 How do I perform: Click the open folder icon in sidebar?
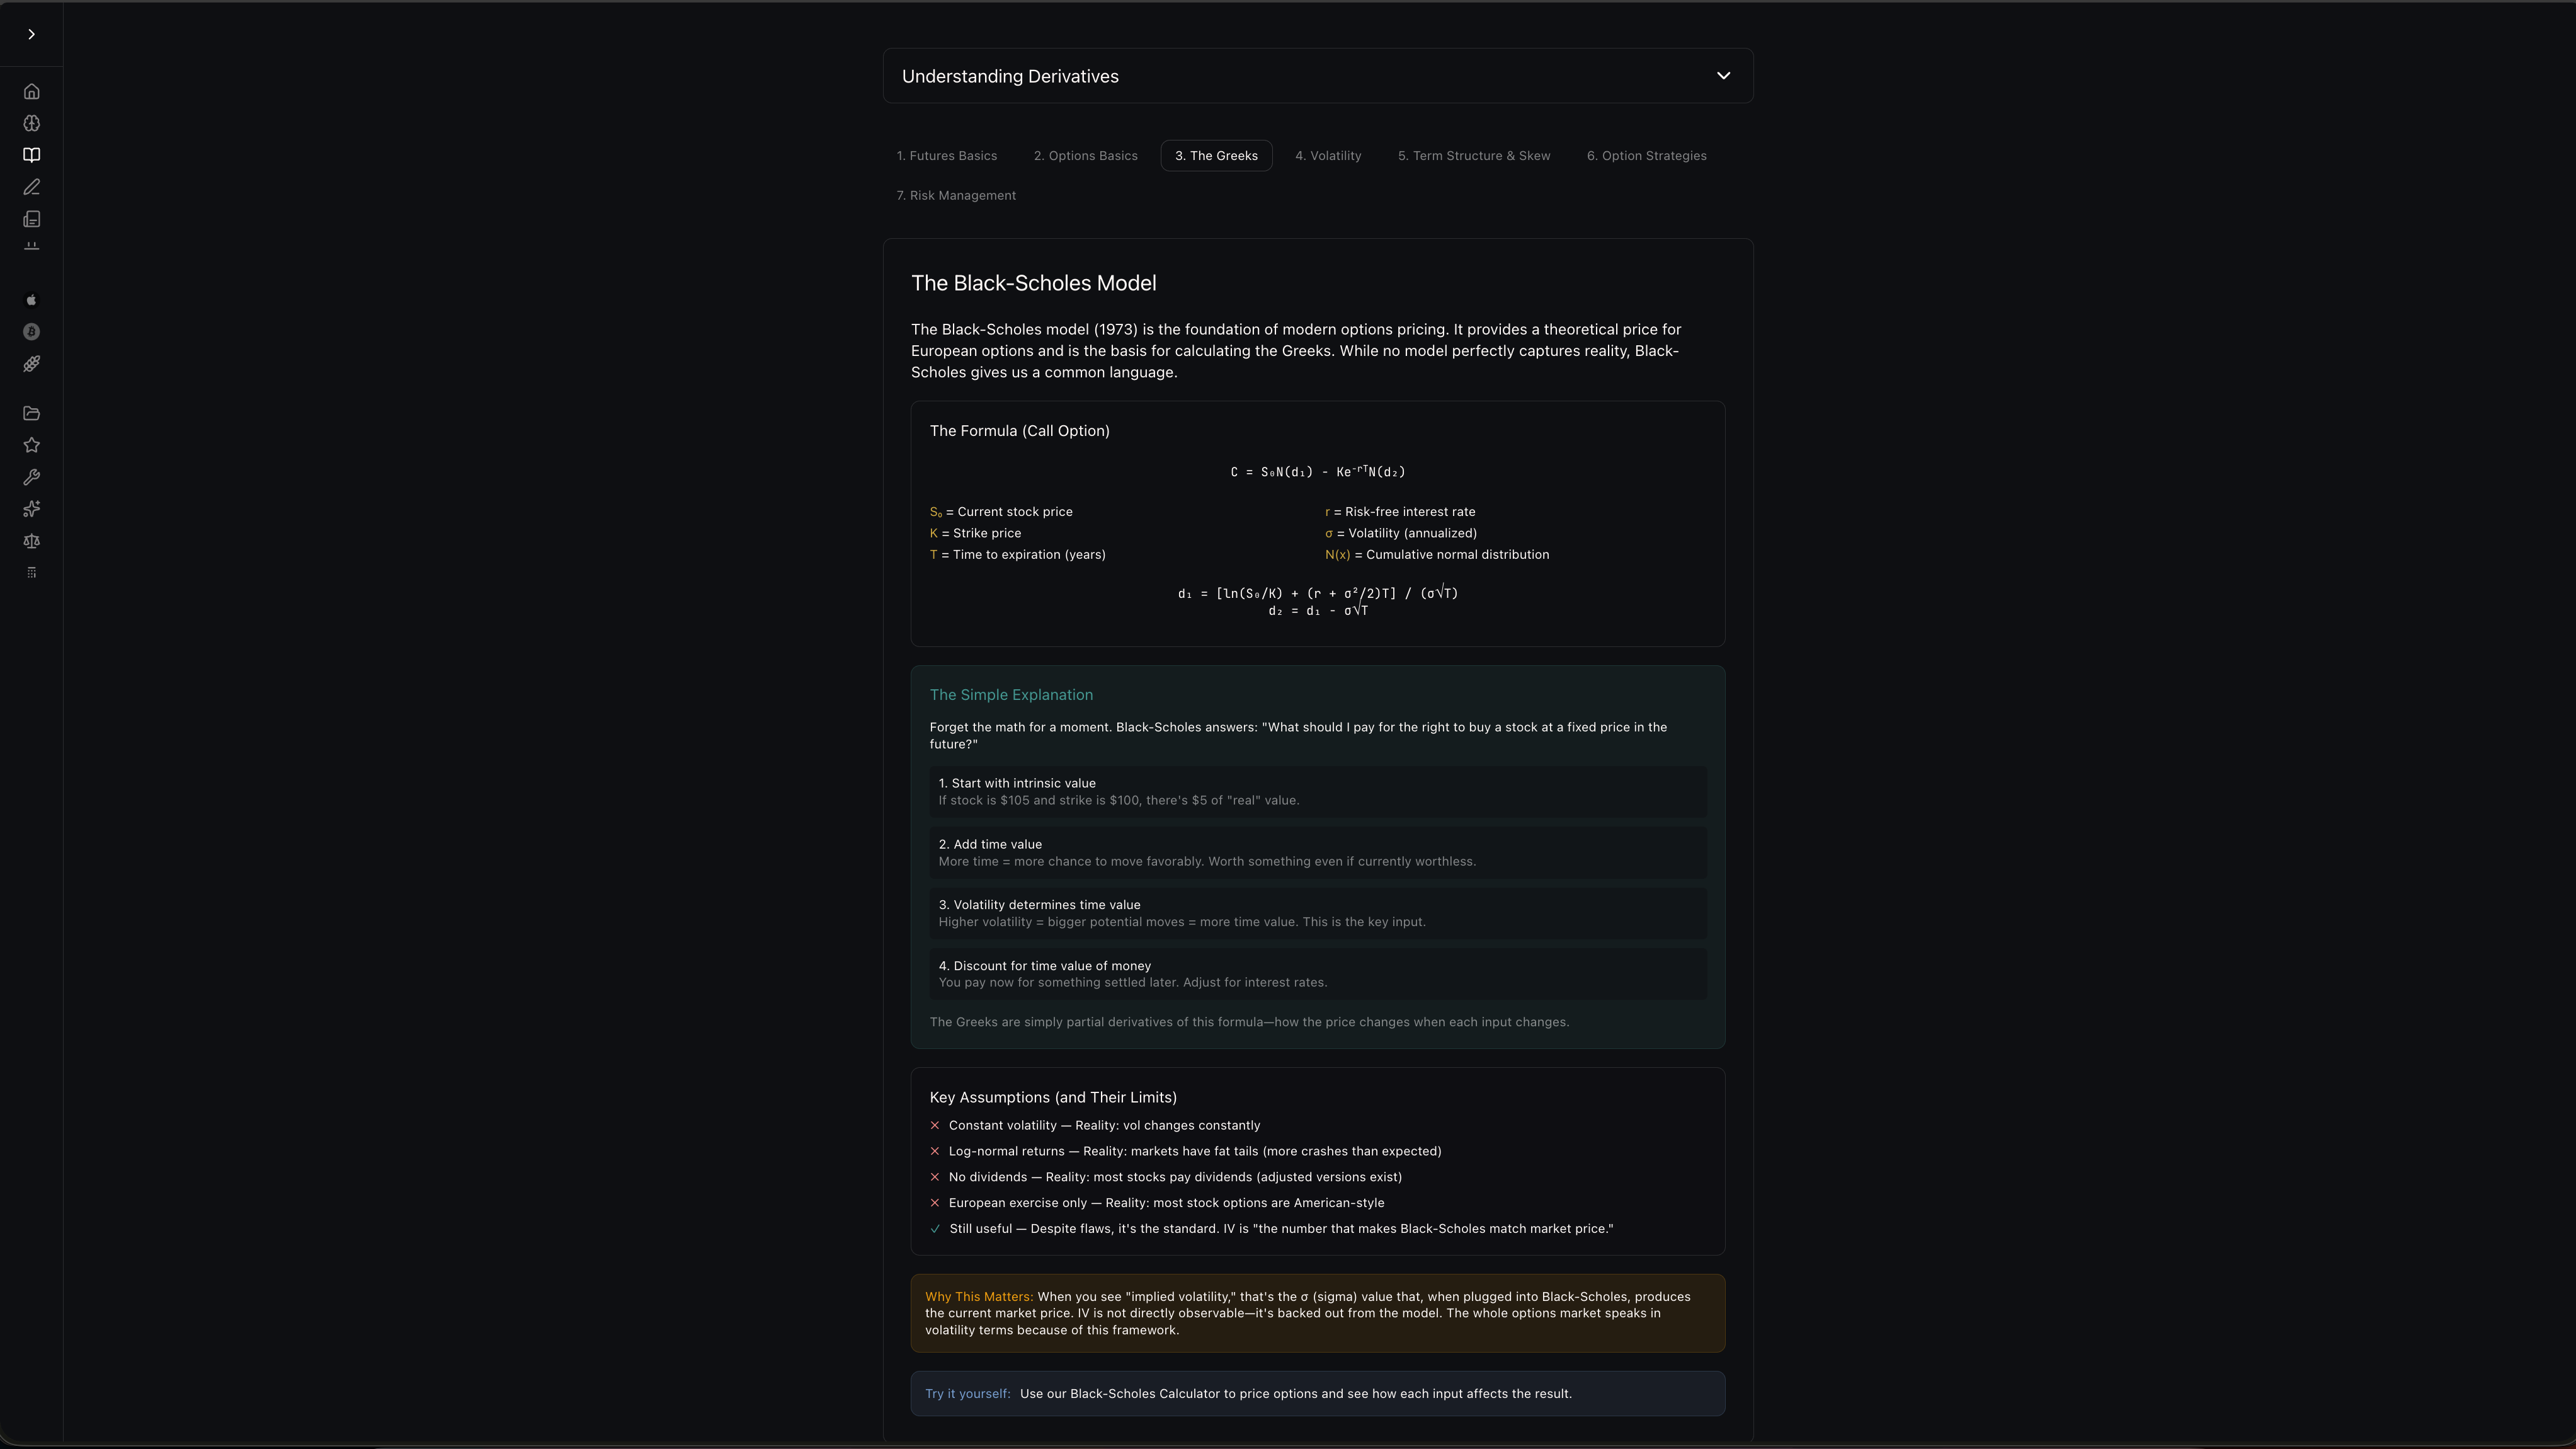31,413
